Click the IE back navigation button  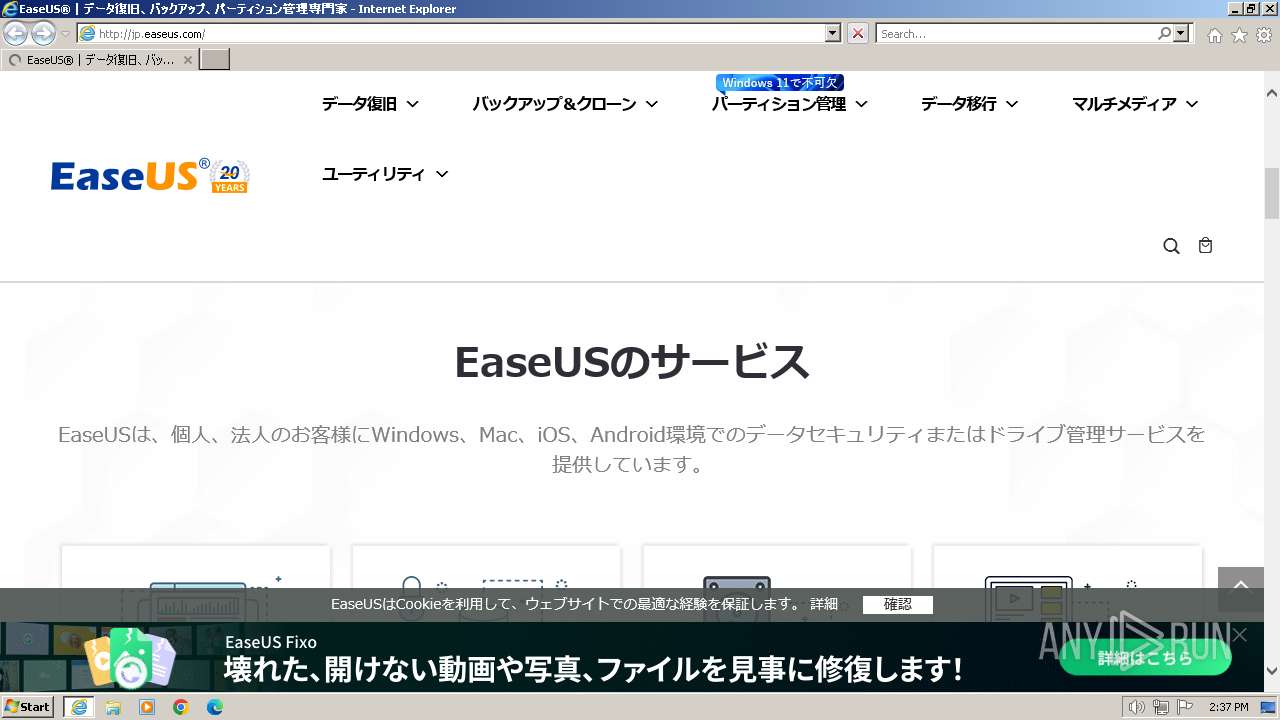tap(16, 34)
